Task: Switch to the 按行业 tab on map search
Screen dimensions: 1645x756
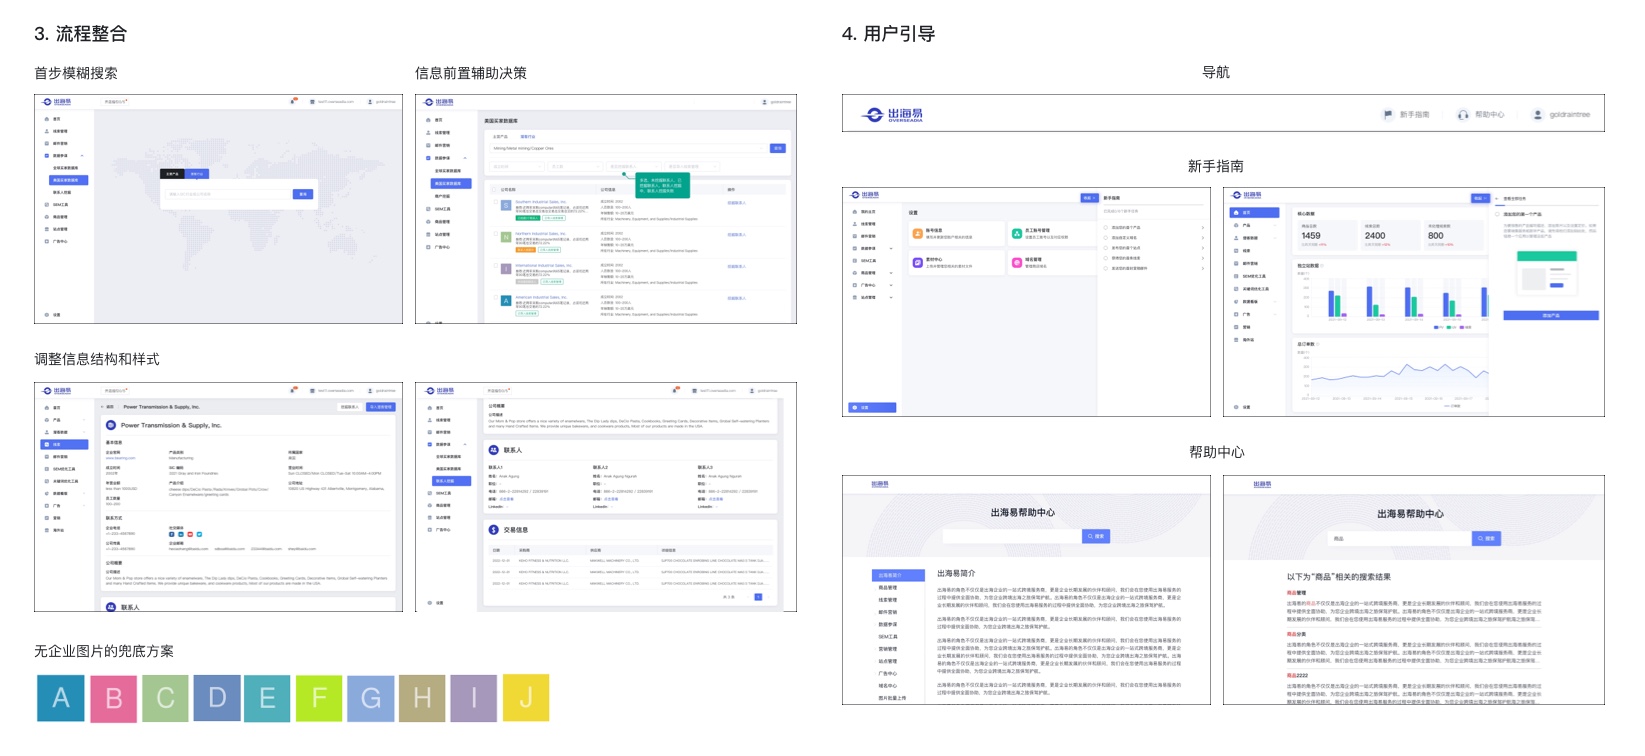Action: [x=197, y=174]
